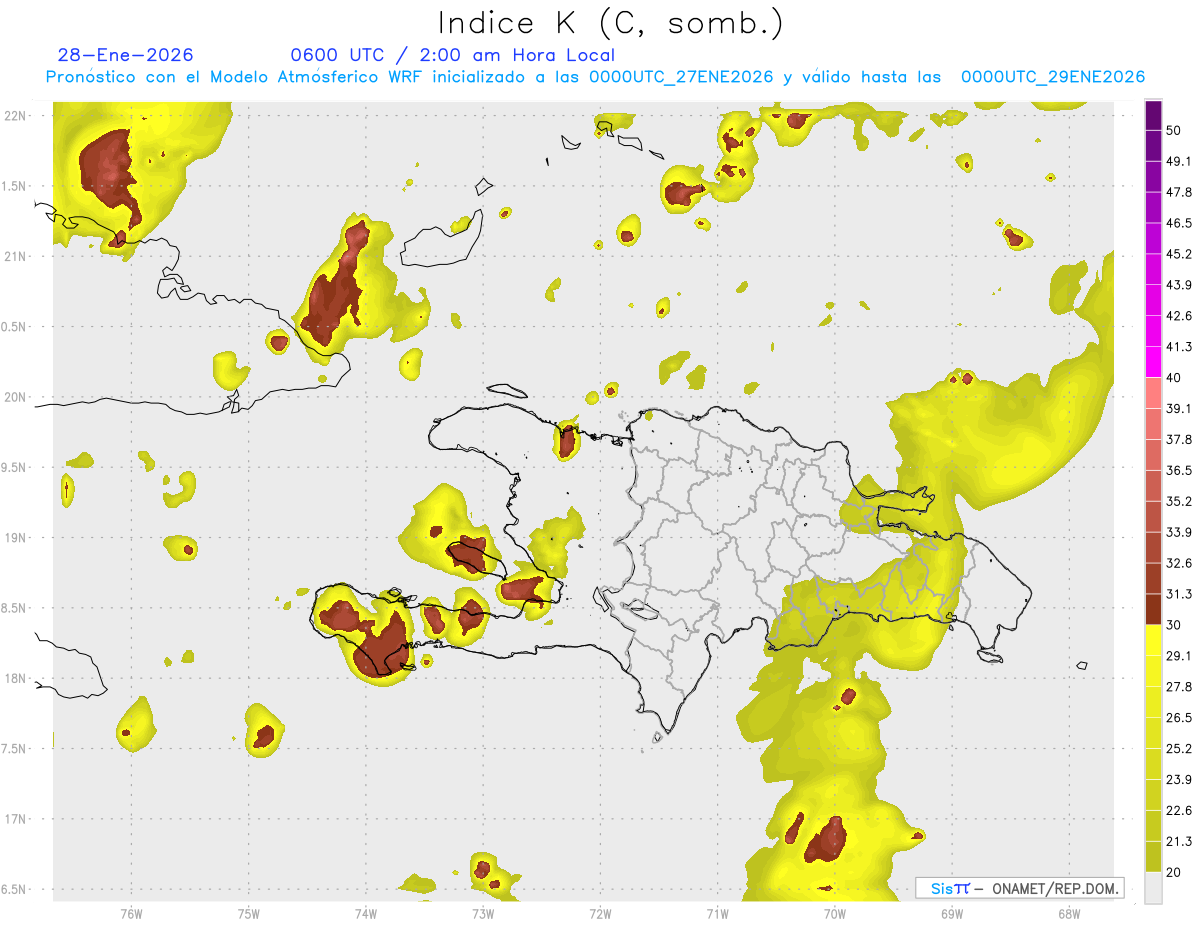
Task: Click the "18N" latitude axis label
Action: [x=14, y=678]
